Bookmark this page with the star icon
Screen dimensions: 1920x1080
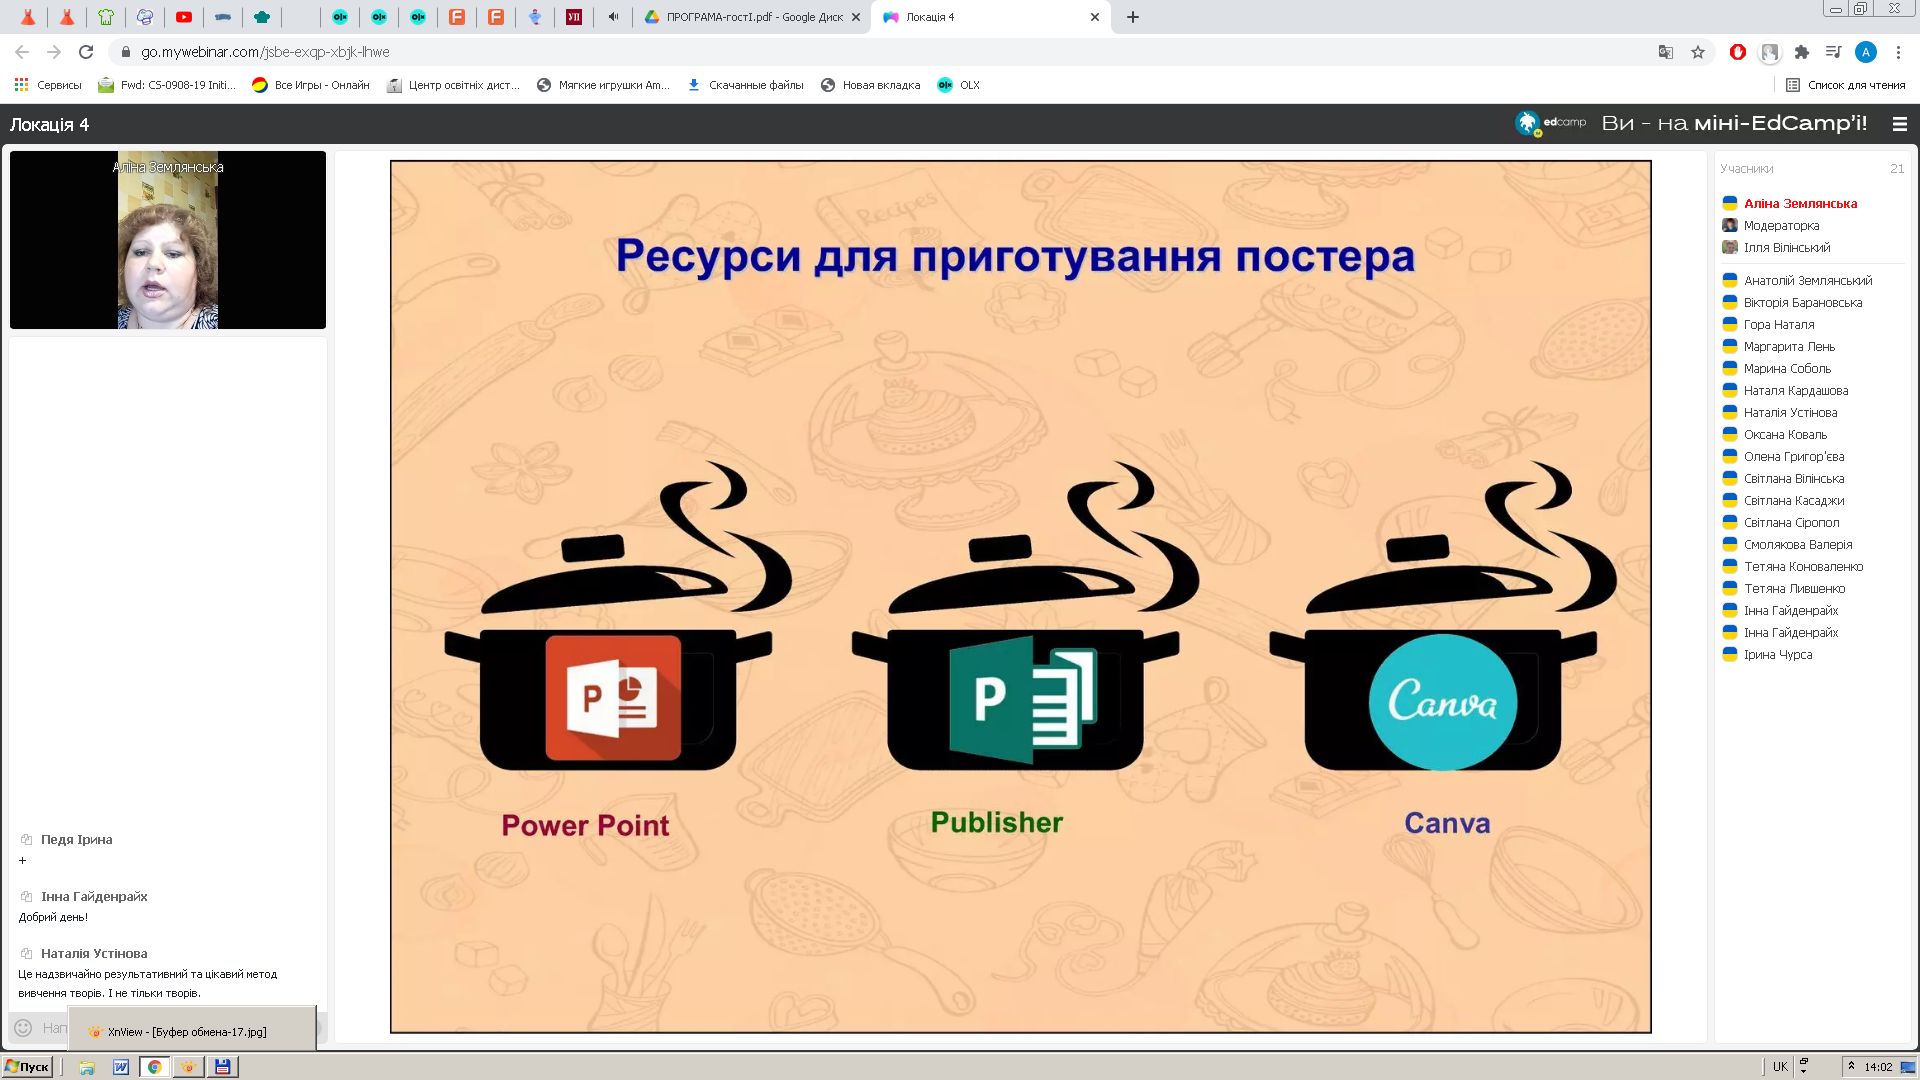coord(1698,52)
